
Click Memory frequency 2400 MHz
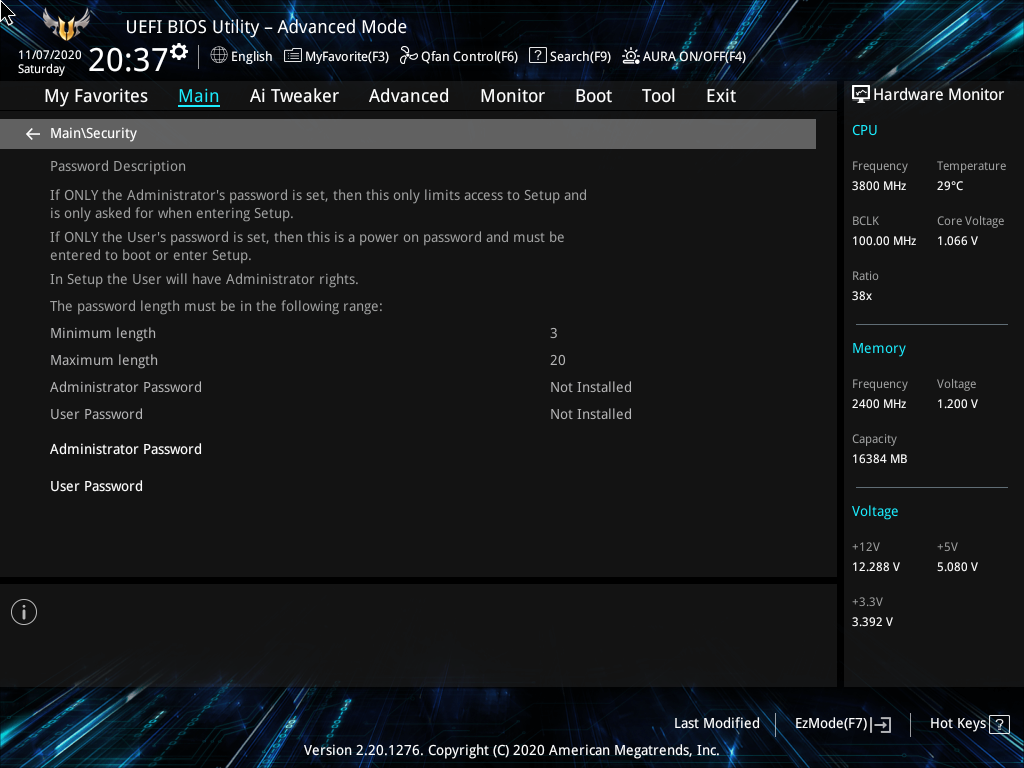879,404
